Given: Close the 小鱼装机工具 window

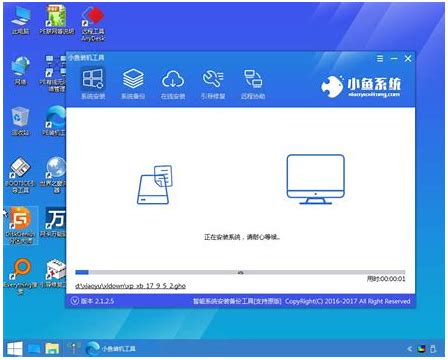Looking at the screenshot, I should point(408,59).
